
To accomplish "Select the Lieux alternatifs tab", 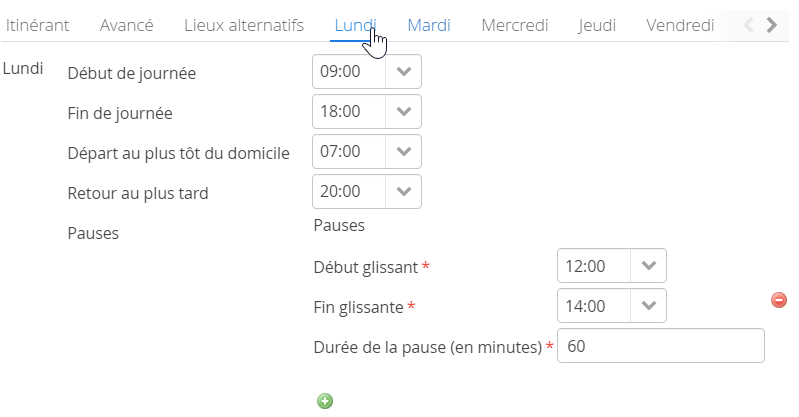I will (x=244, y=25).
